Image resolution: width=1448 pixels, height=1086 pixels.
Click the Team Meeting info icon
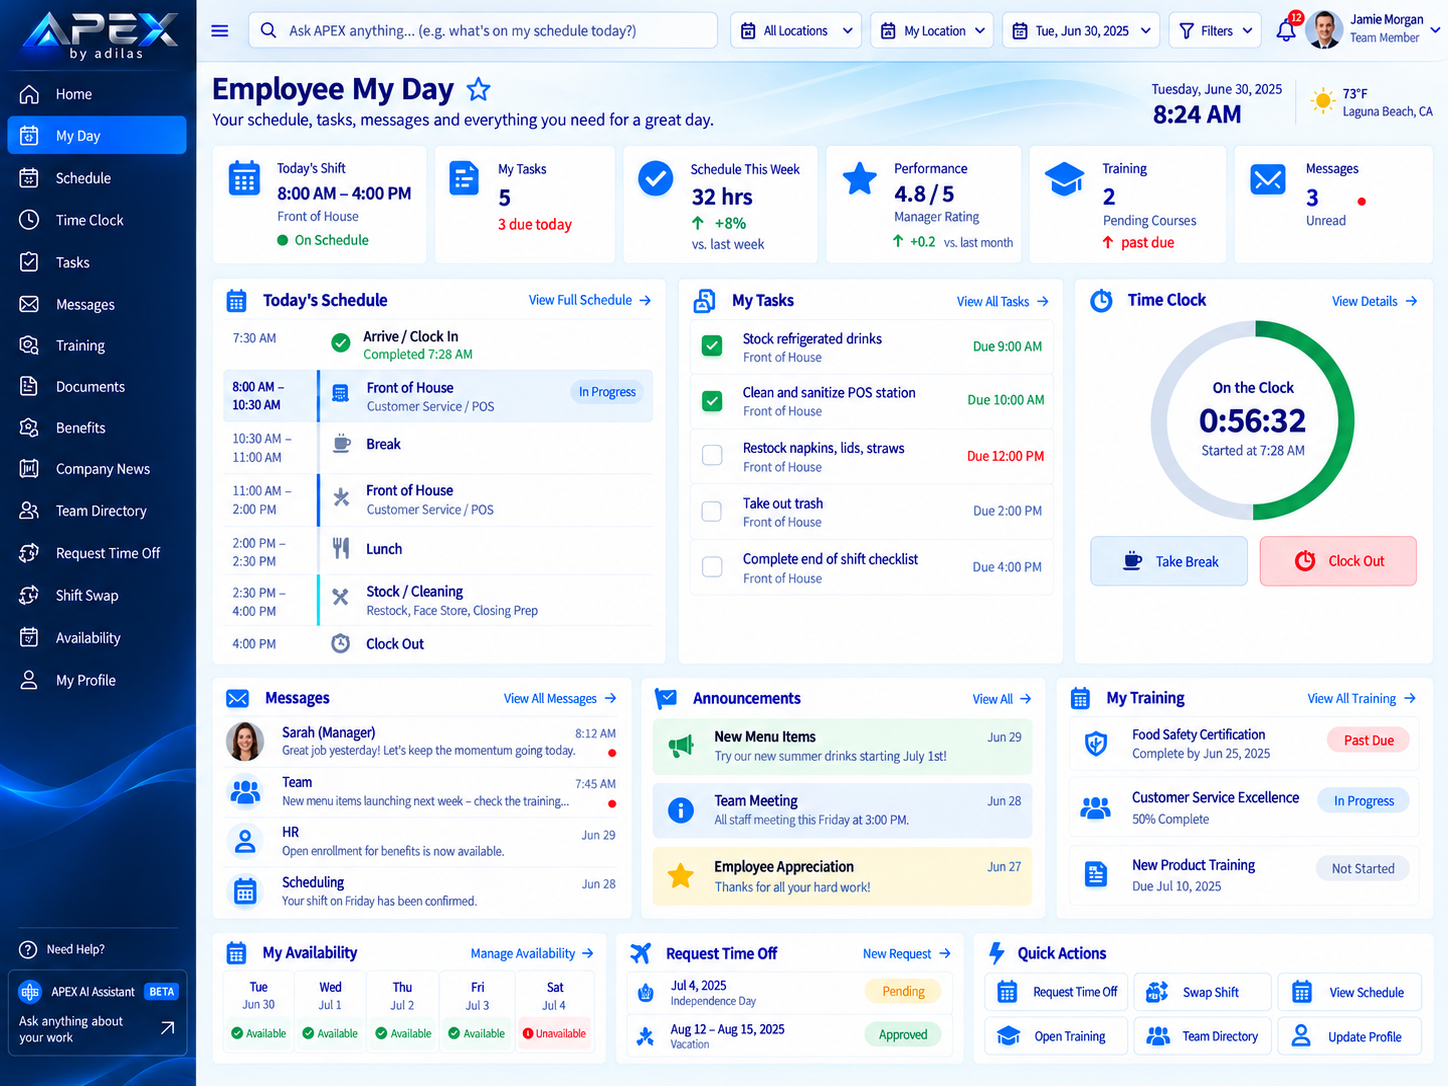681,810
